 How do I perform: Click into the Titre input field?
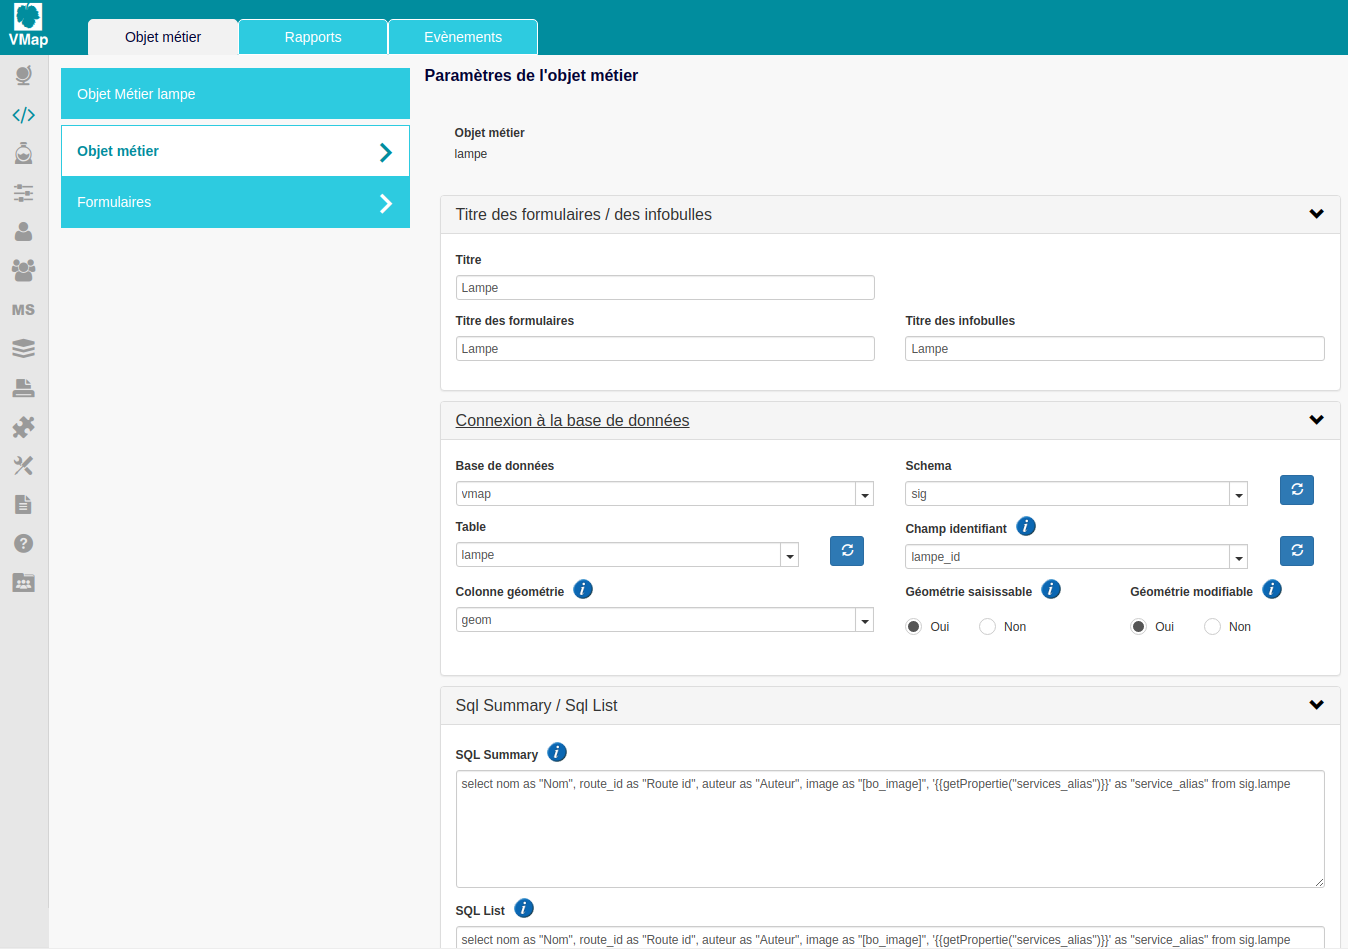665,288
